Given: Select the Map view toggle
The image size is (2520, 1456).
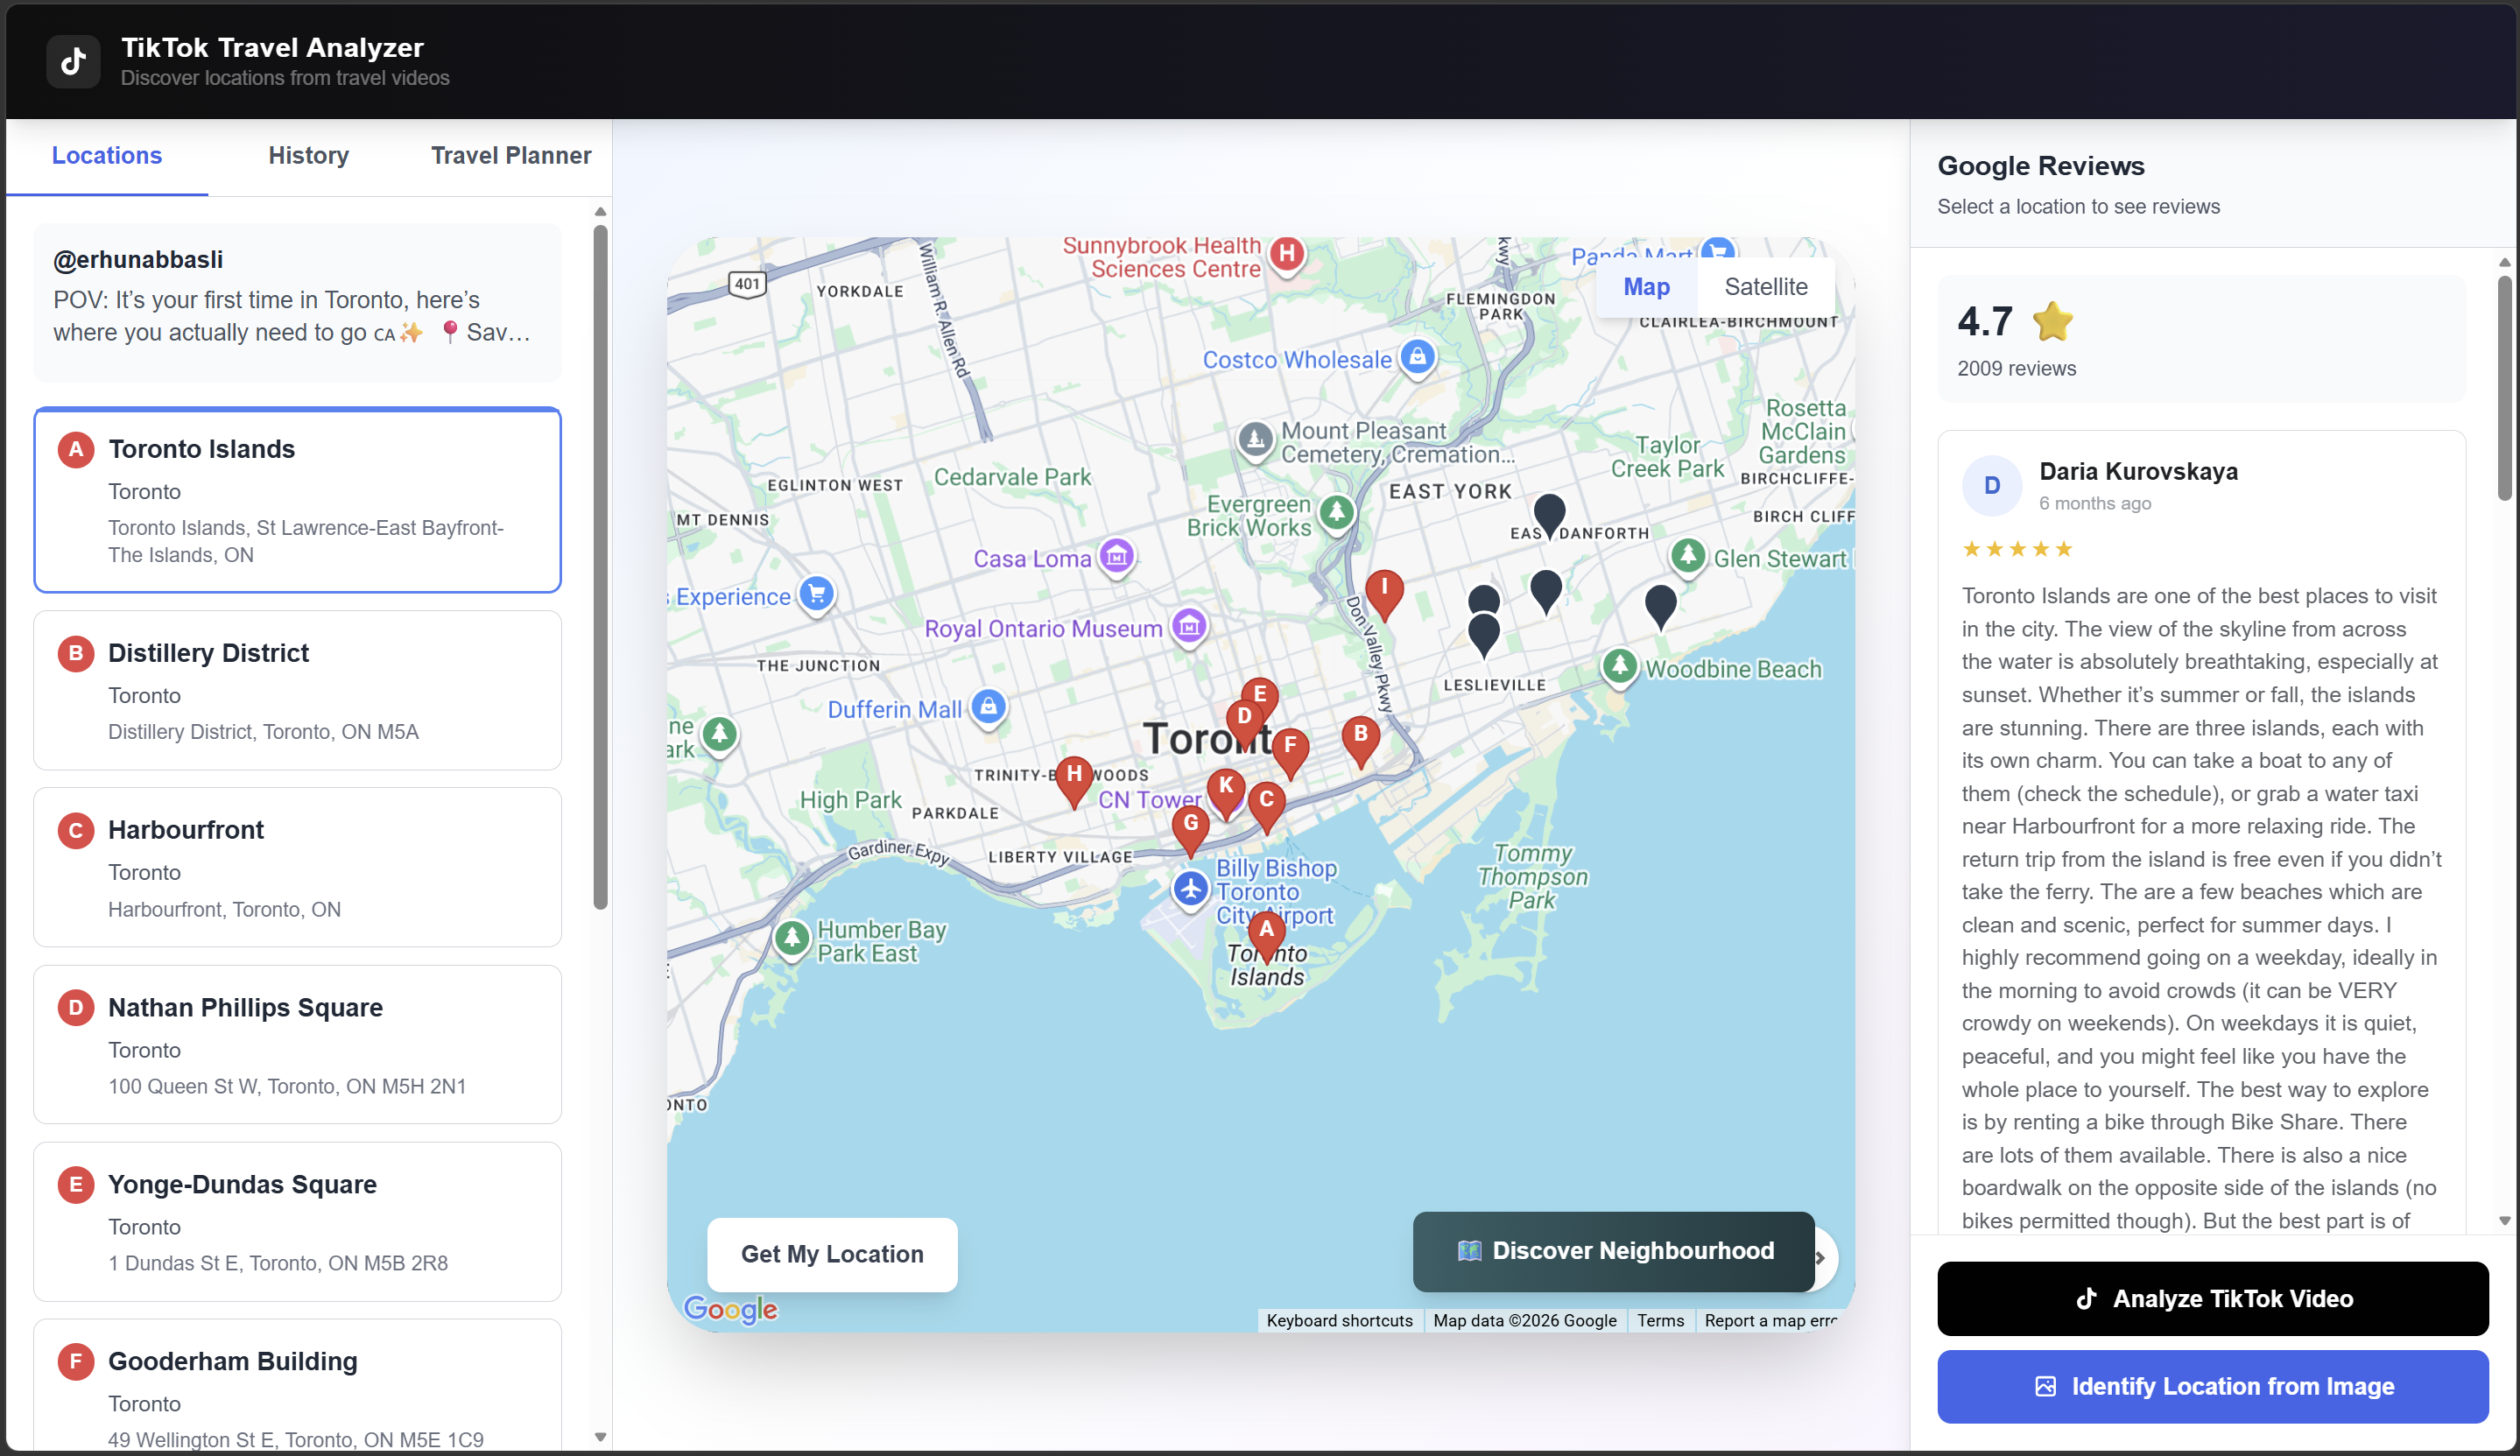Looking at the screenshot, I should point(1646,287).
